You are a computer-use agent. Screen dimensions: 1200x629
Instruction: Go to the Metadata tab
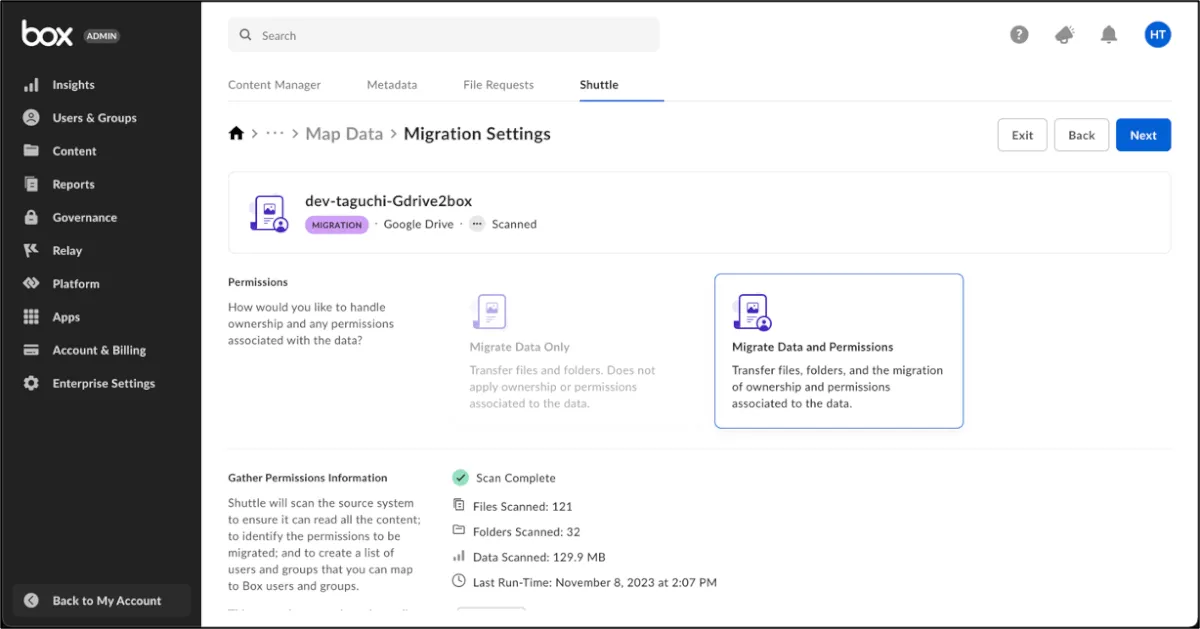click(x=391, y=85)
